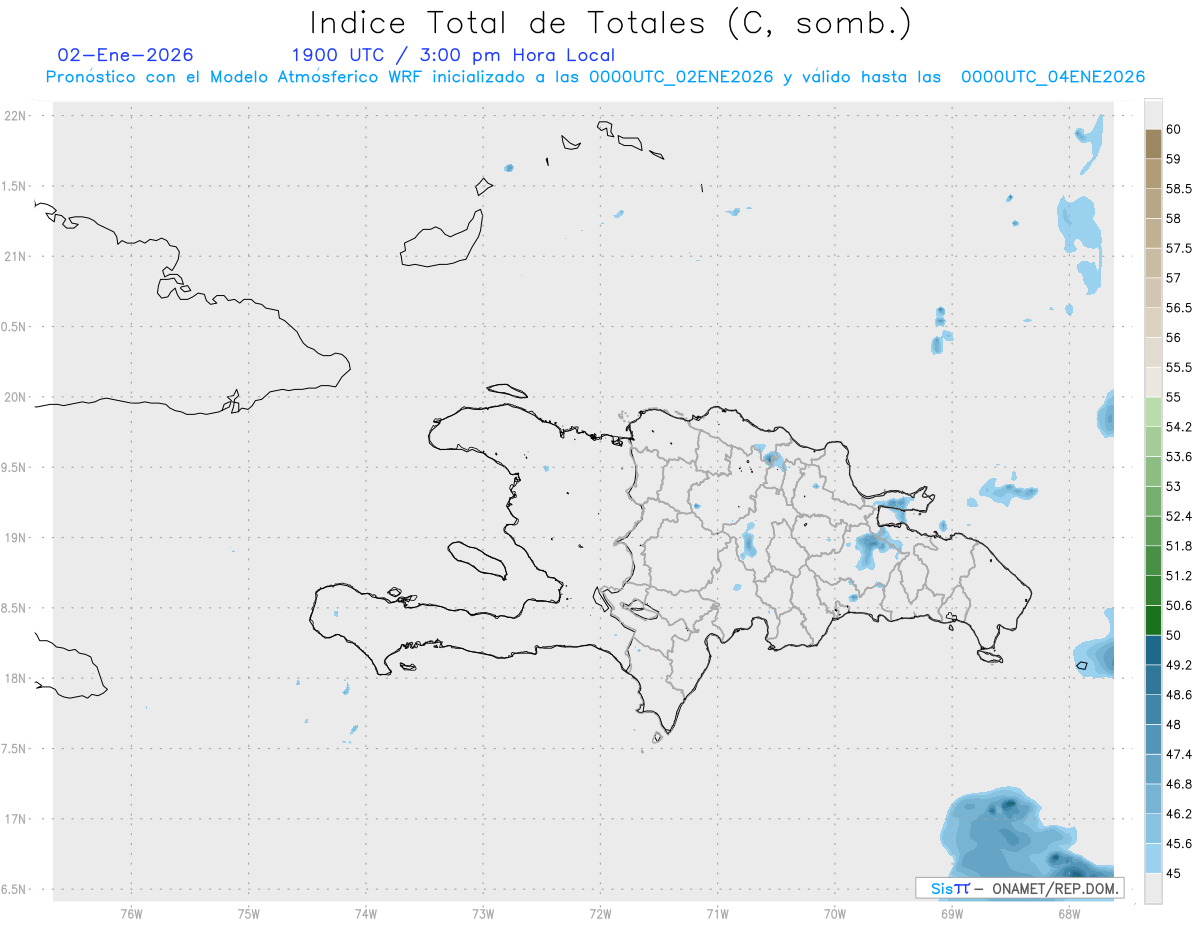Click the valid-until time 0000UTC_04ENE2026
Image resolution: width=1200 pixels, height=927 pixels.
click(x=1053, y=77)
